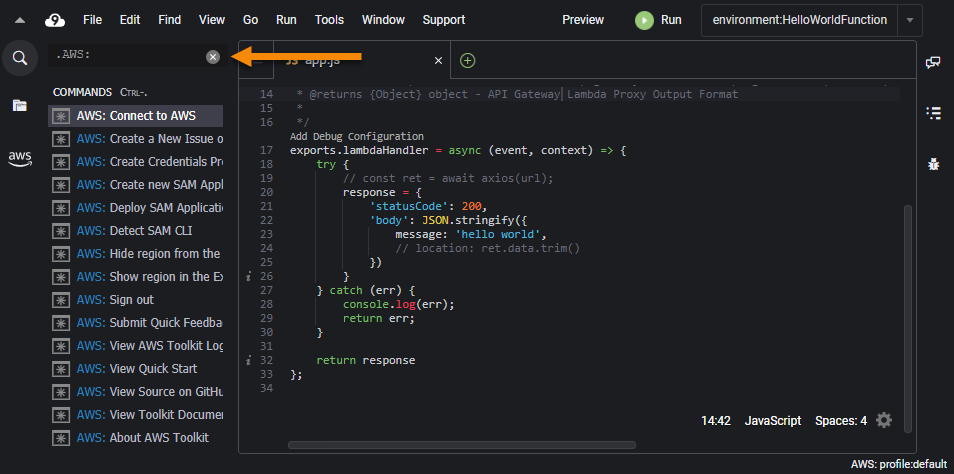Run AWS: Sign out command
Viewport: 954px width, 474px height.
(x=136, y=300)
